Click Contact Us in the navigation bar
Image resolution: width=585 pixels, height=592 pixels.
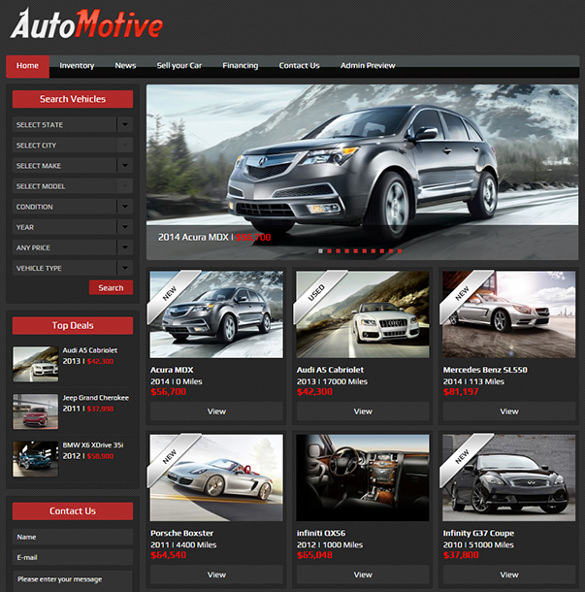pyautogui.click(x=299, y=66)
